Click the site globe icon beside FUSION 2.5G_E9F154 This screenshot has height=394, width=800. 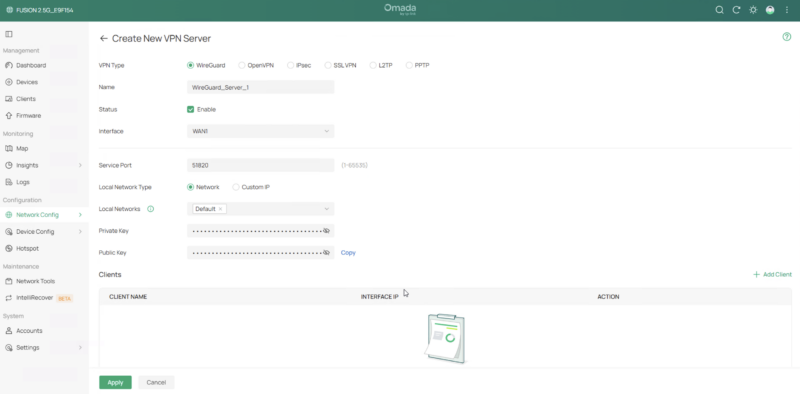(x=9, y=10)
